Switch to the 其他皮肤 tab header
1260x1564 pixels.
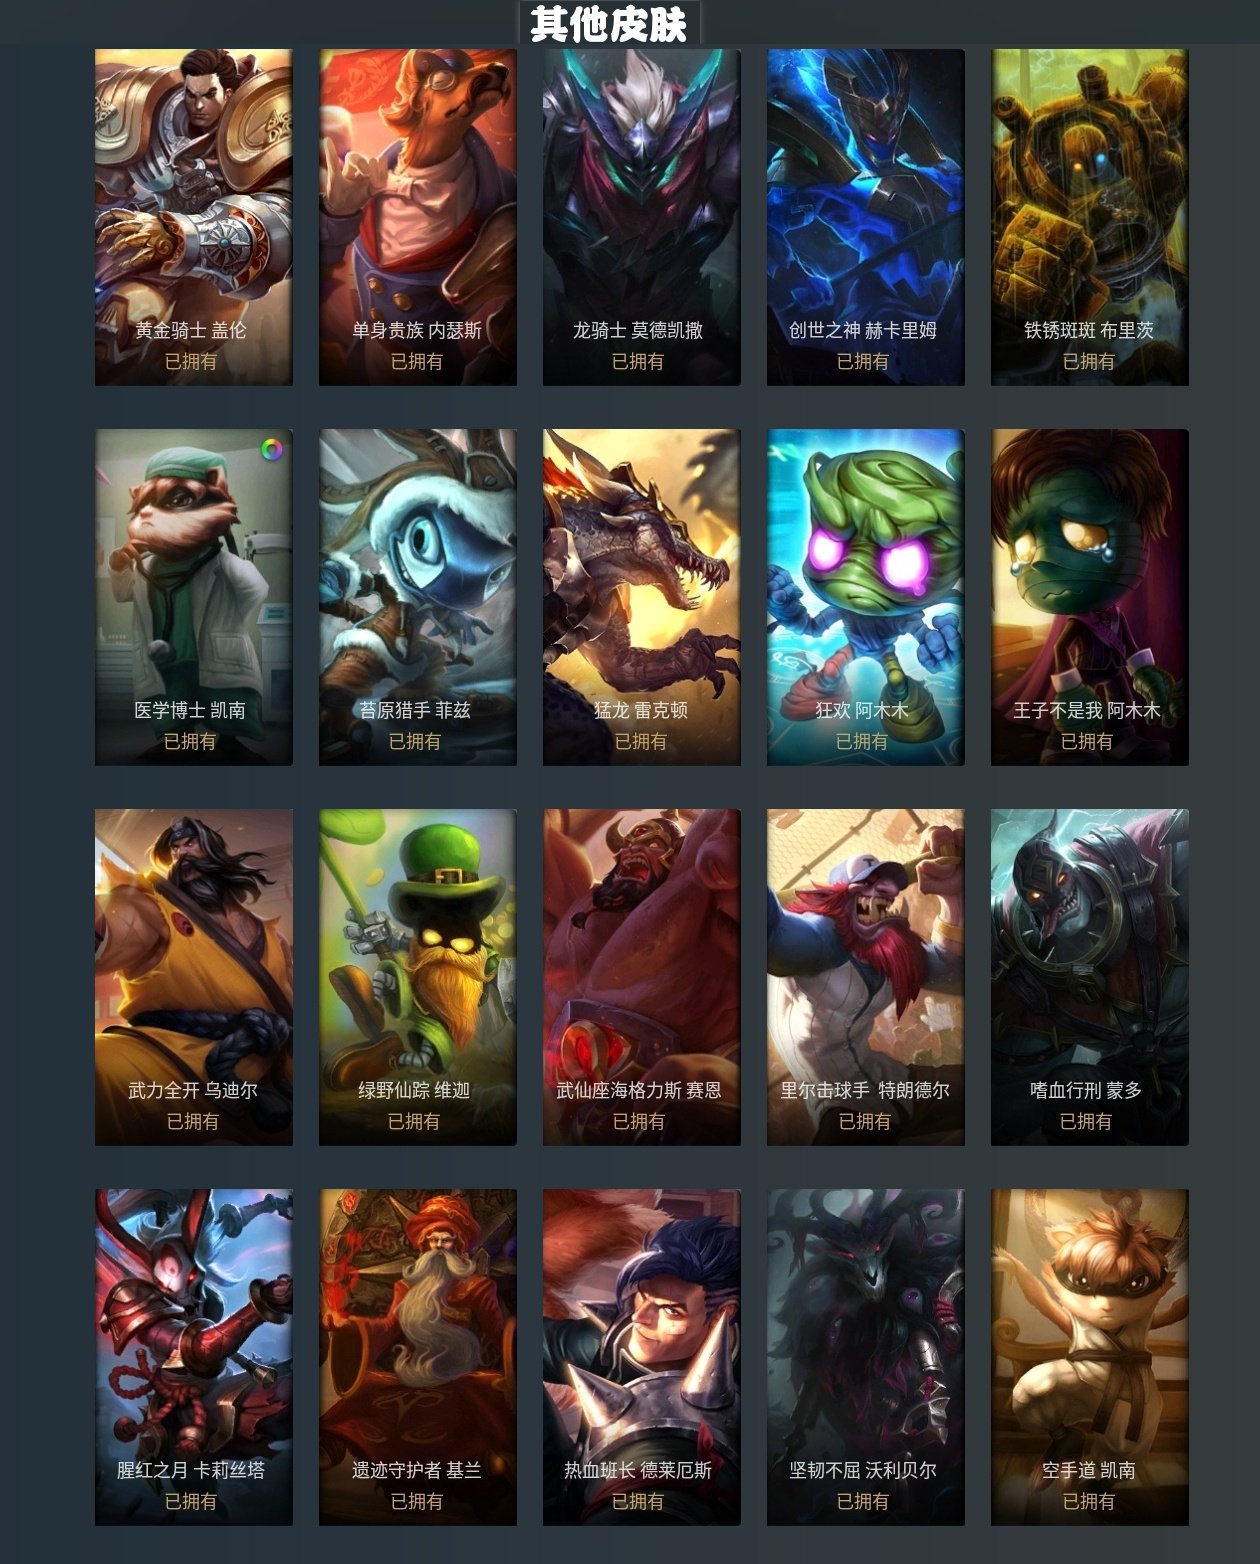(x=609, y=23)
